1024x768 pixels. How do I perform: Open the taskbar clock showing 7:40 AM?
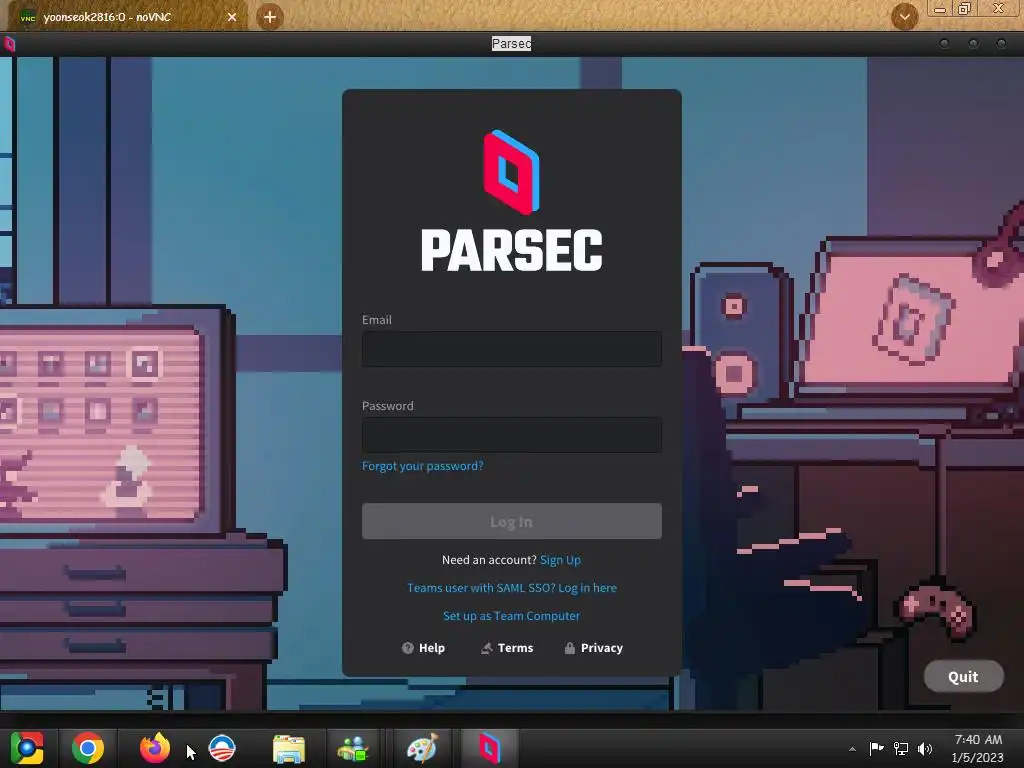point(978,748)
